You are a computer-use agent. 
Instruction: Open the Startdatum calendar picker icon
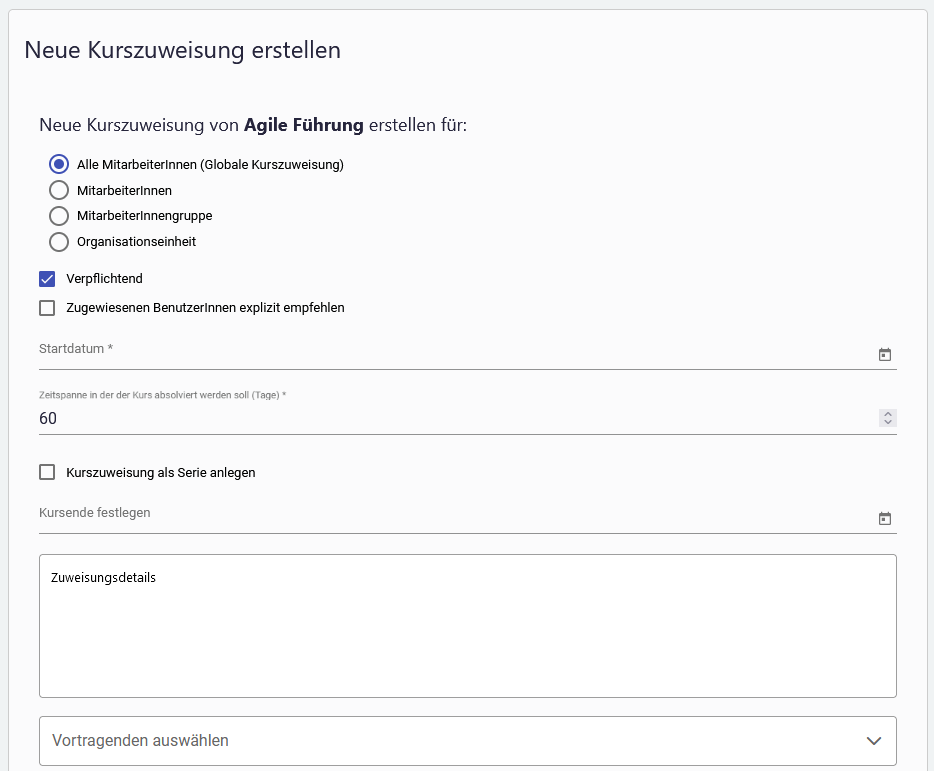pyautogui.click(x=884, y=355)
